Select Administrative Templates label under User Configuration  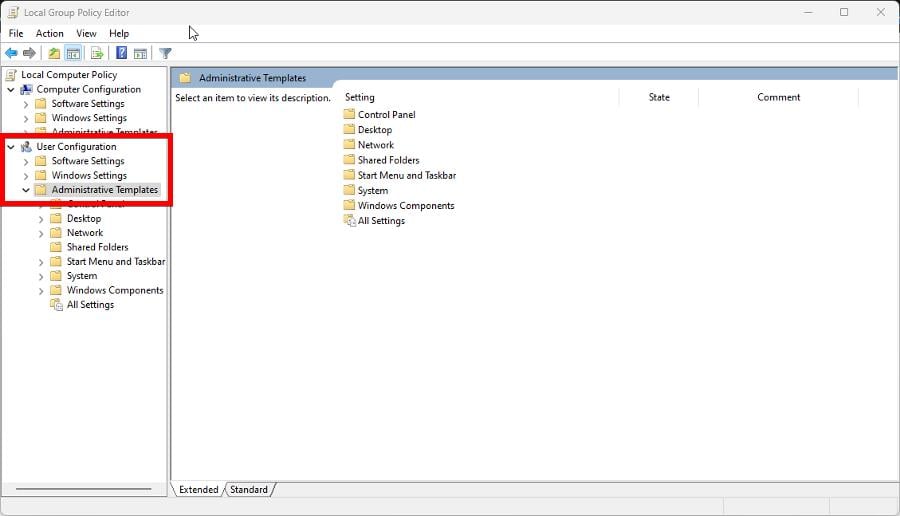[x=104, y=189]
